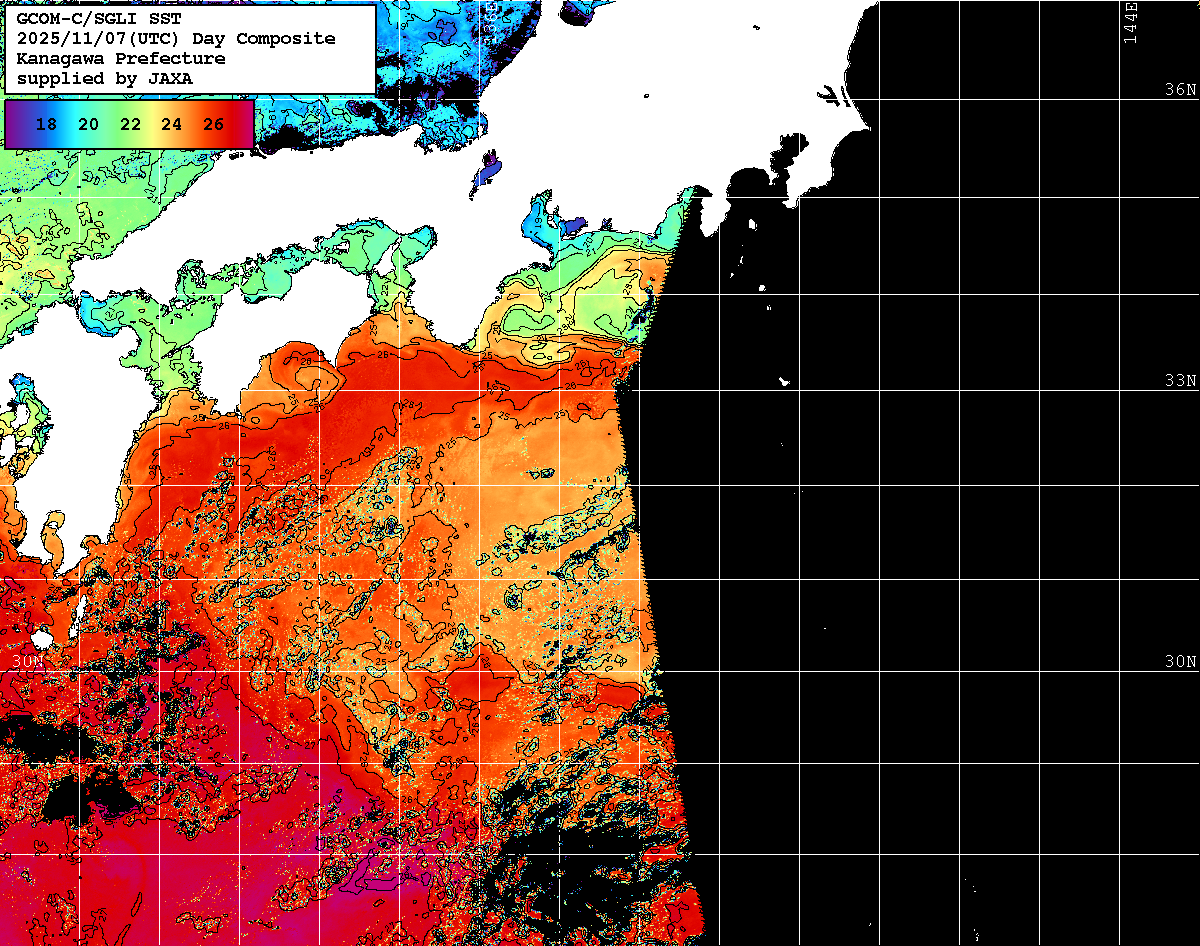
Task: Click the supplied by JAXA credit text
Action: [105, 78]
